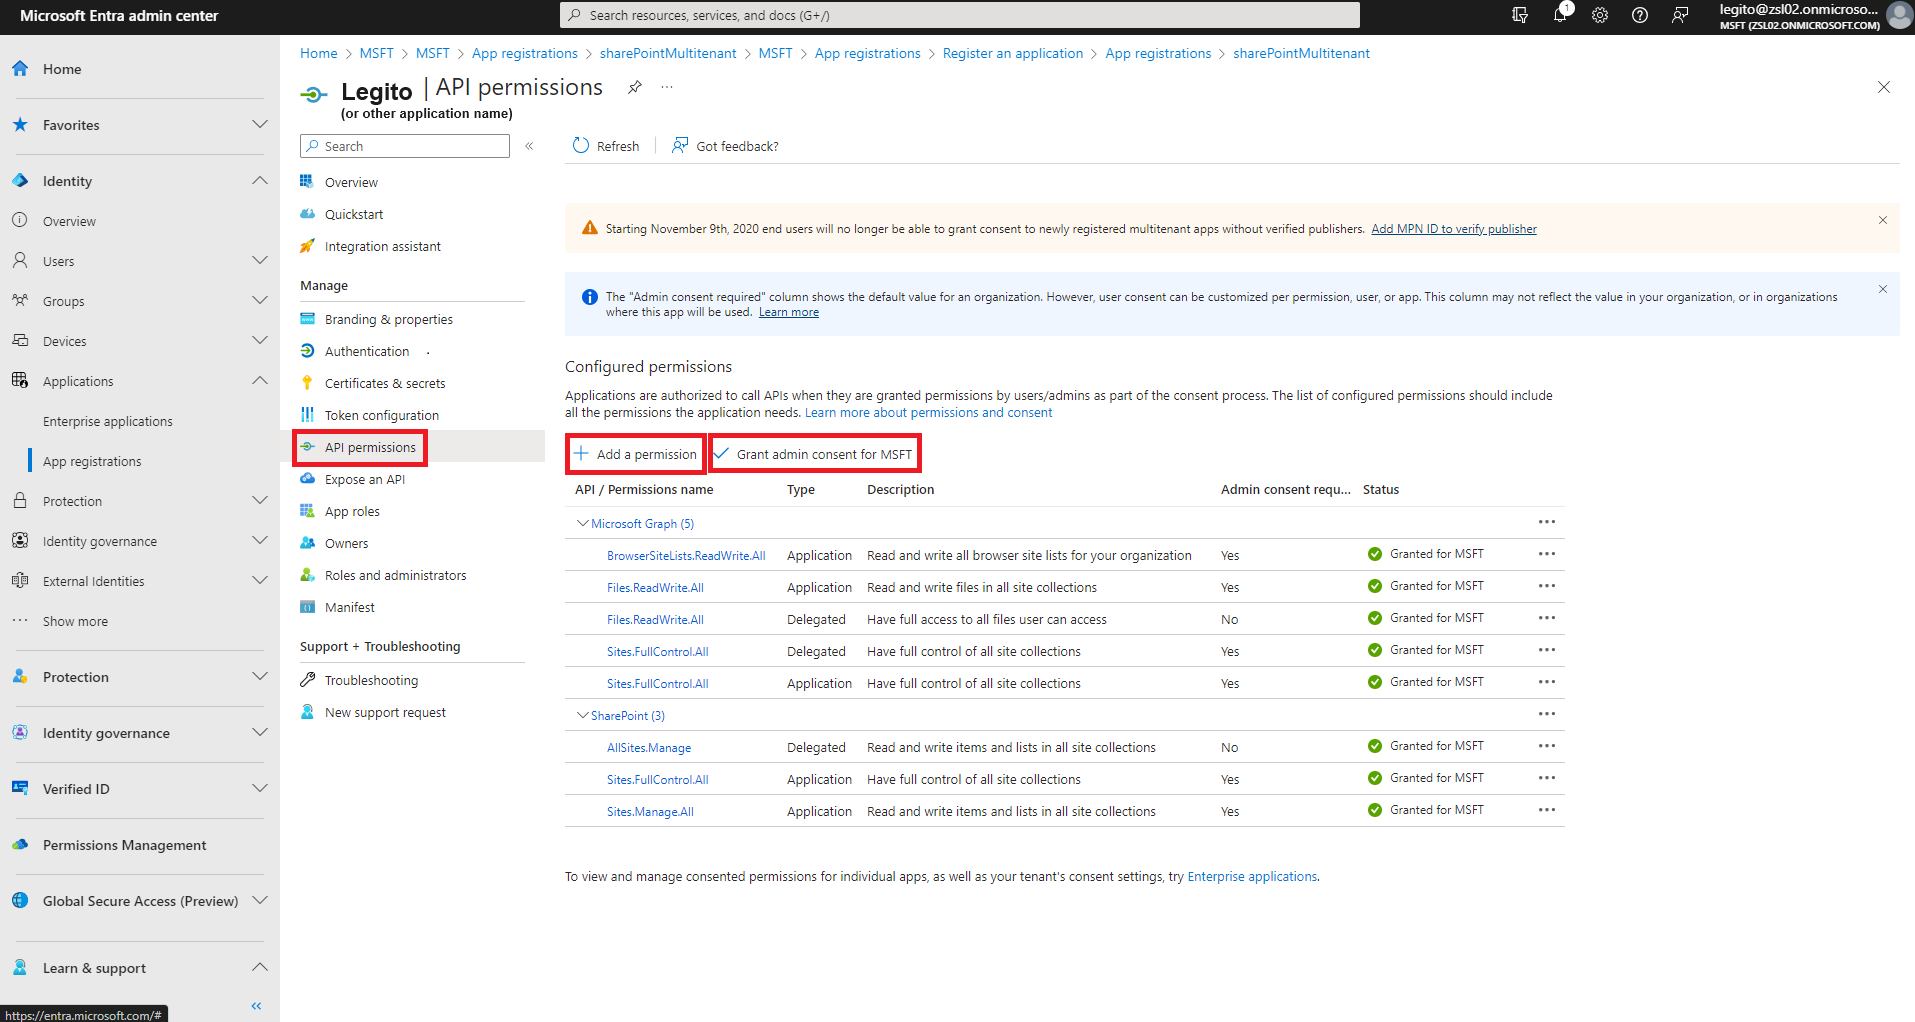Image resolution: width=1915 pixels, height=1022 pixels.
Task: Expand the Groups submenu
Action: click(x=260, y=301)
